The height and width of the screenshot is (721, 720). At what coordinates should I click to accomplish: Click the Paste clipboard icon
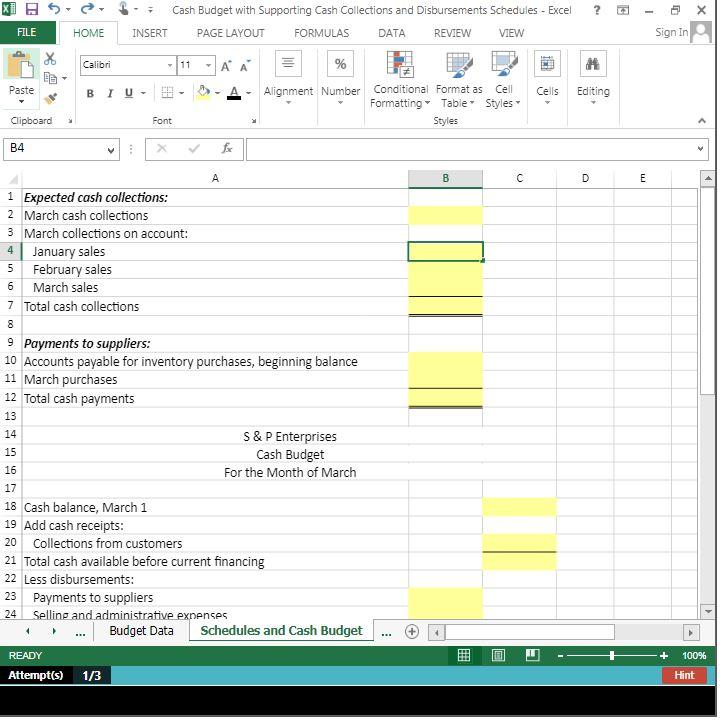pyautogui.click(x=21, y=65)
